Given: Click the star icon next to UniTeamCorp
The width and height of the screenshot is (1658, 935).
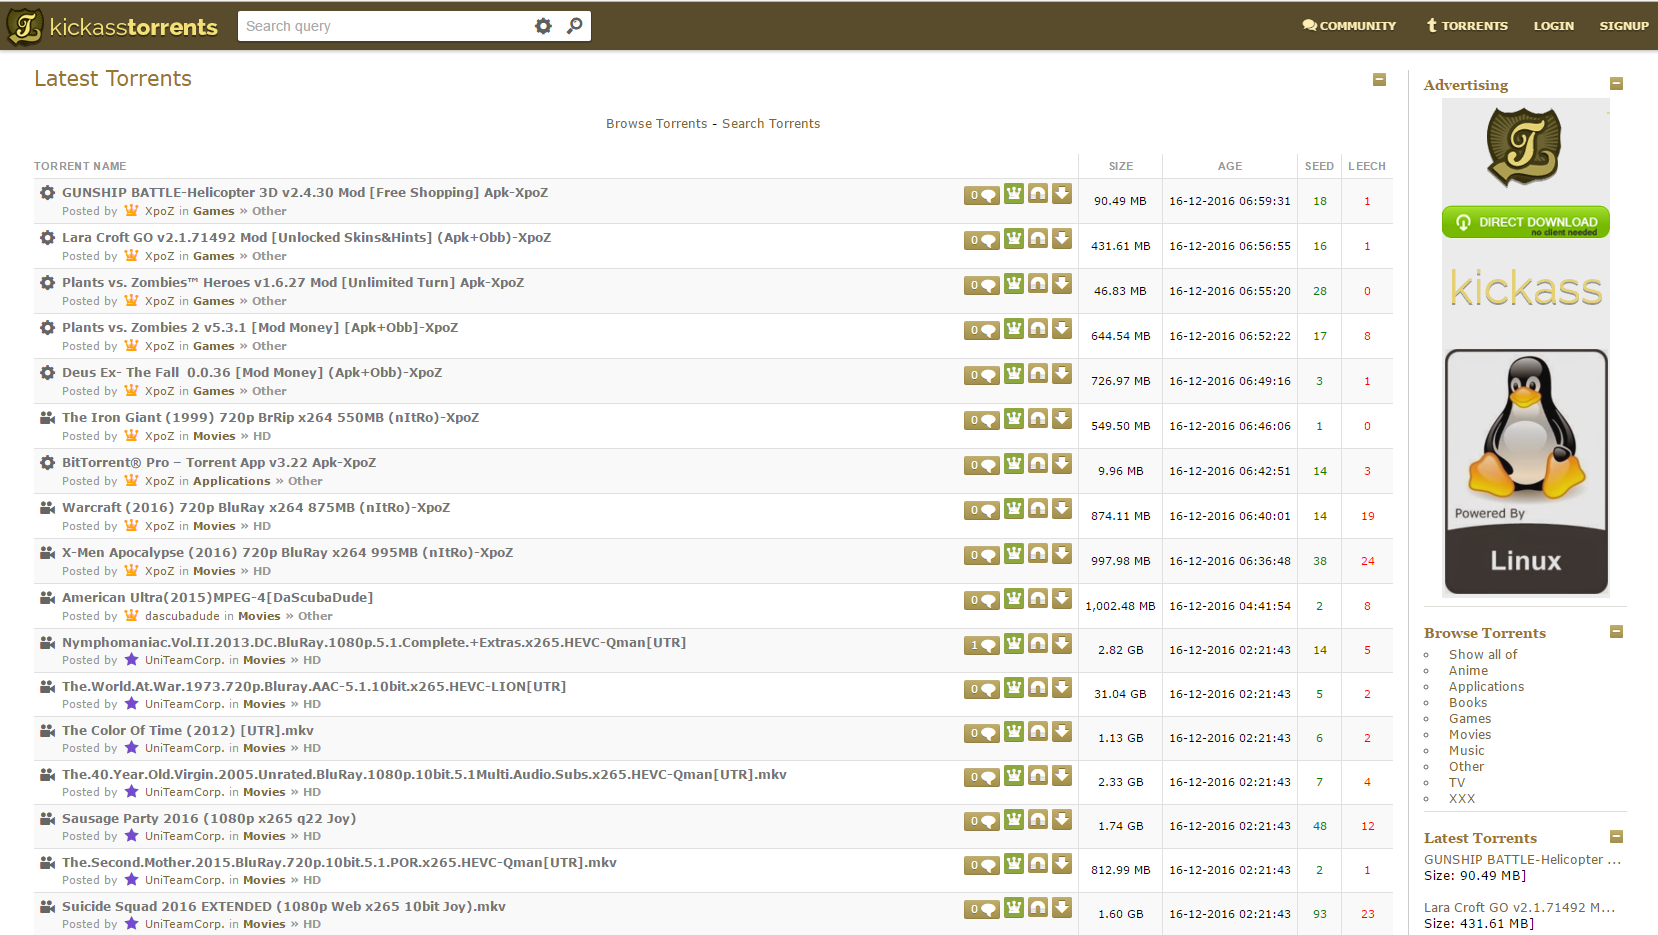Looking at the screenshot, I should pyautogui.click(x=131, y=660).
